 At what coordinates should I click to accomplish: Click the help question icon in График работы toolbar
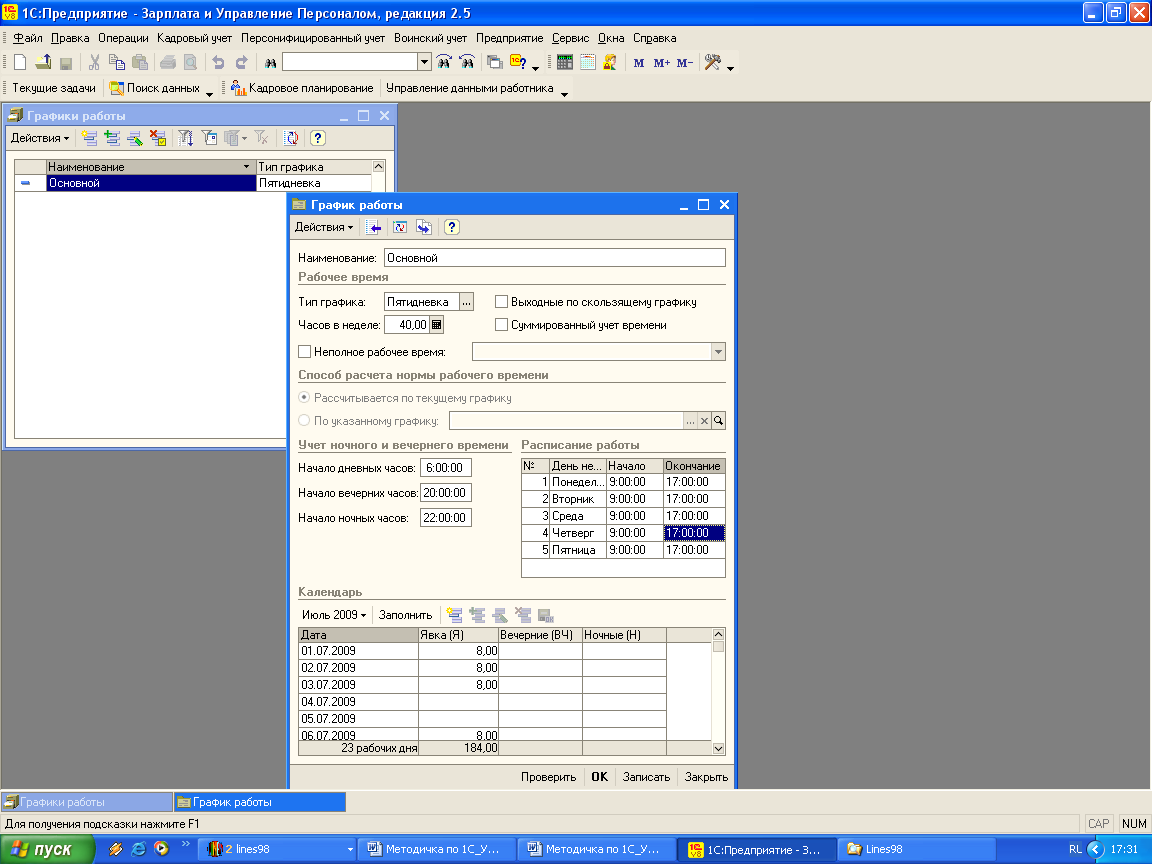click(x=452, y=227)
